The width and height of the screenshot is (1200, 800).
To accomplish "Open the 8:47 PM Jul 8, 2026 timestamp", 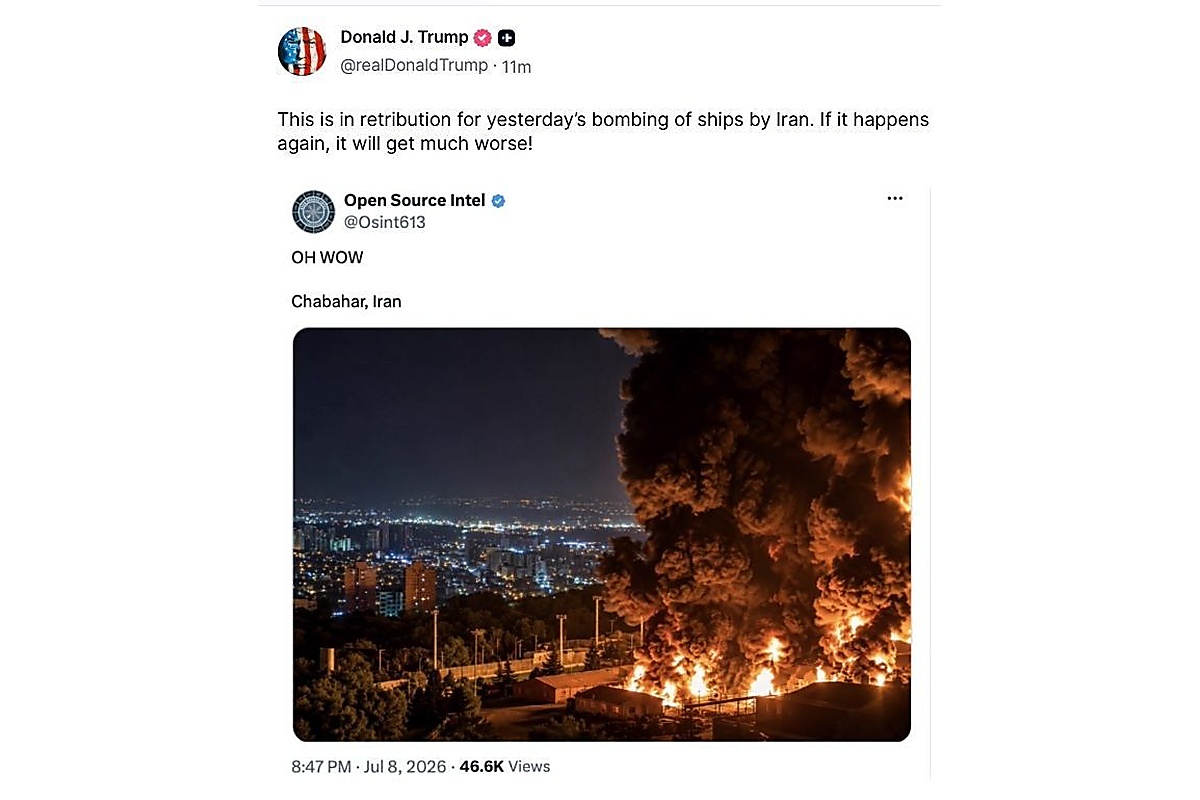I will (369, 767).
